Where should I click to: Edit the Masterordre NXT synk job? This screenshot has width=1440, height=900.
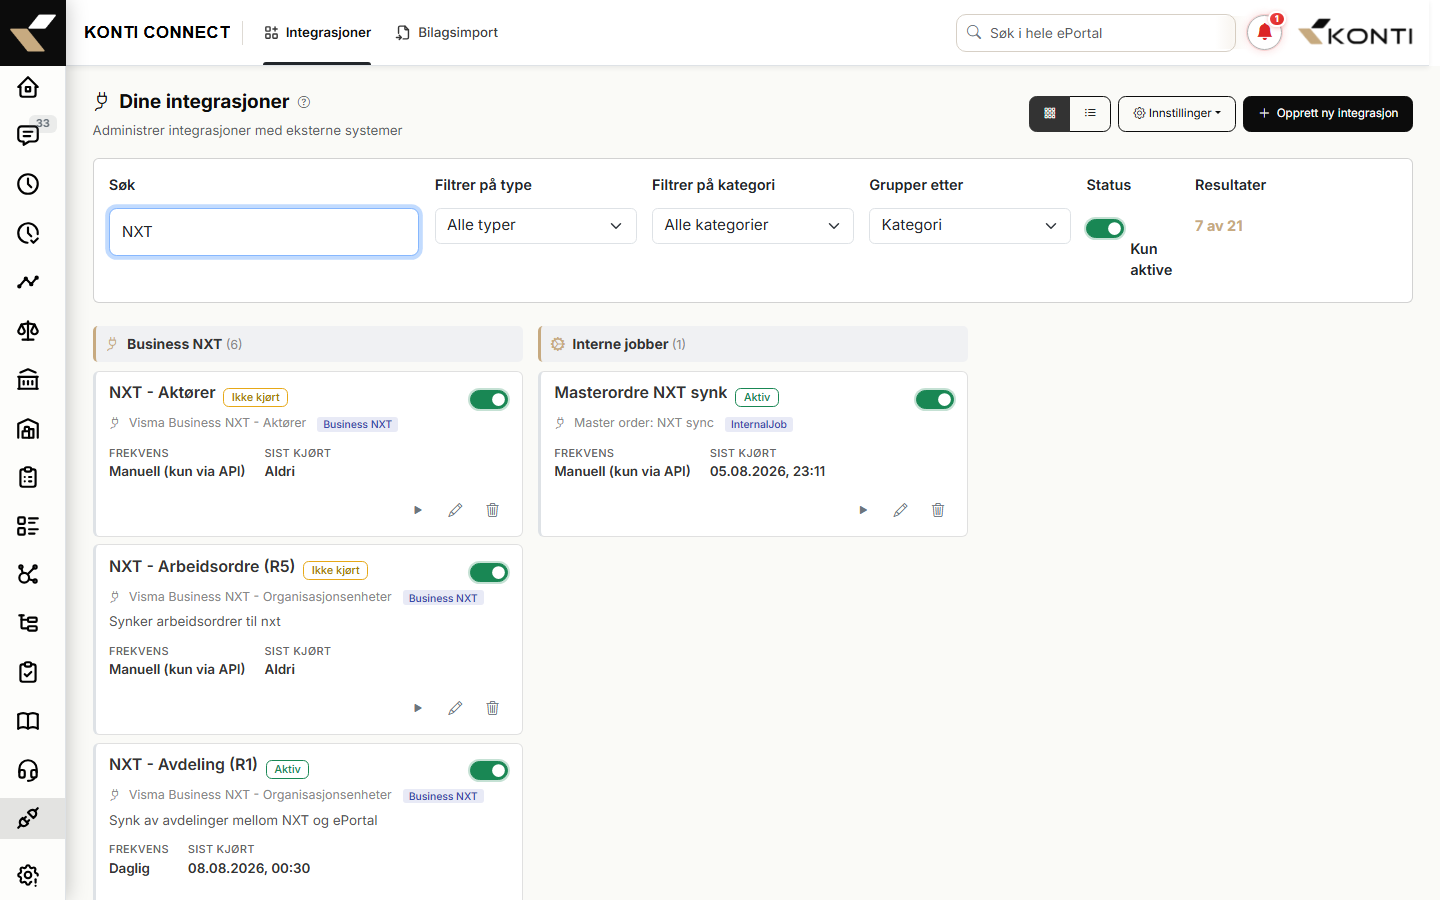[900, 510]
